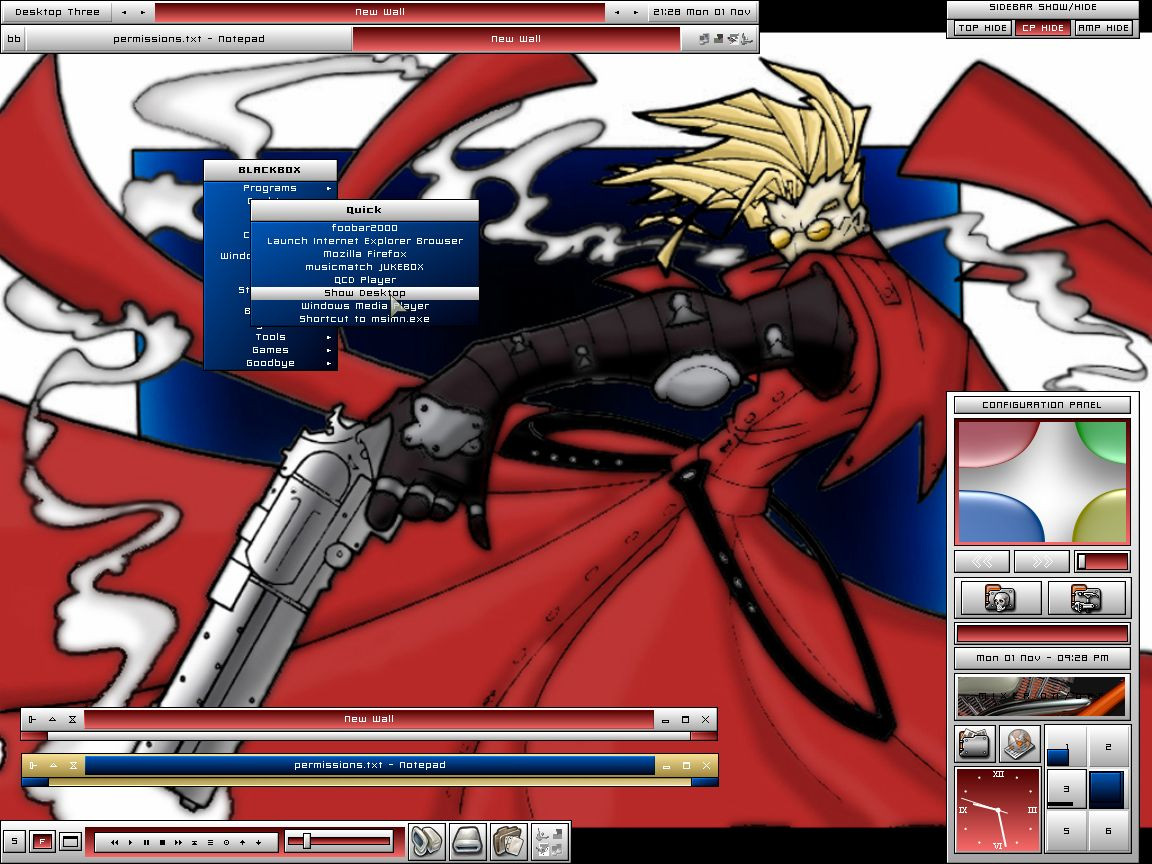This screenshot has height=864, width=1152.
Task: Click the bb button on the top taskbar
Action: click(14, 39)
